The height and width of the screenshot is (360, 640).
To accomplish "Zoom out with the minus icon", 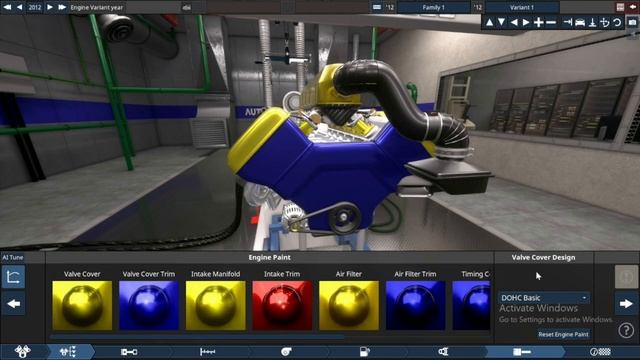I will (551, 22).
